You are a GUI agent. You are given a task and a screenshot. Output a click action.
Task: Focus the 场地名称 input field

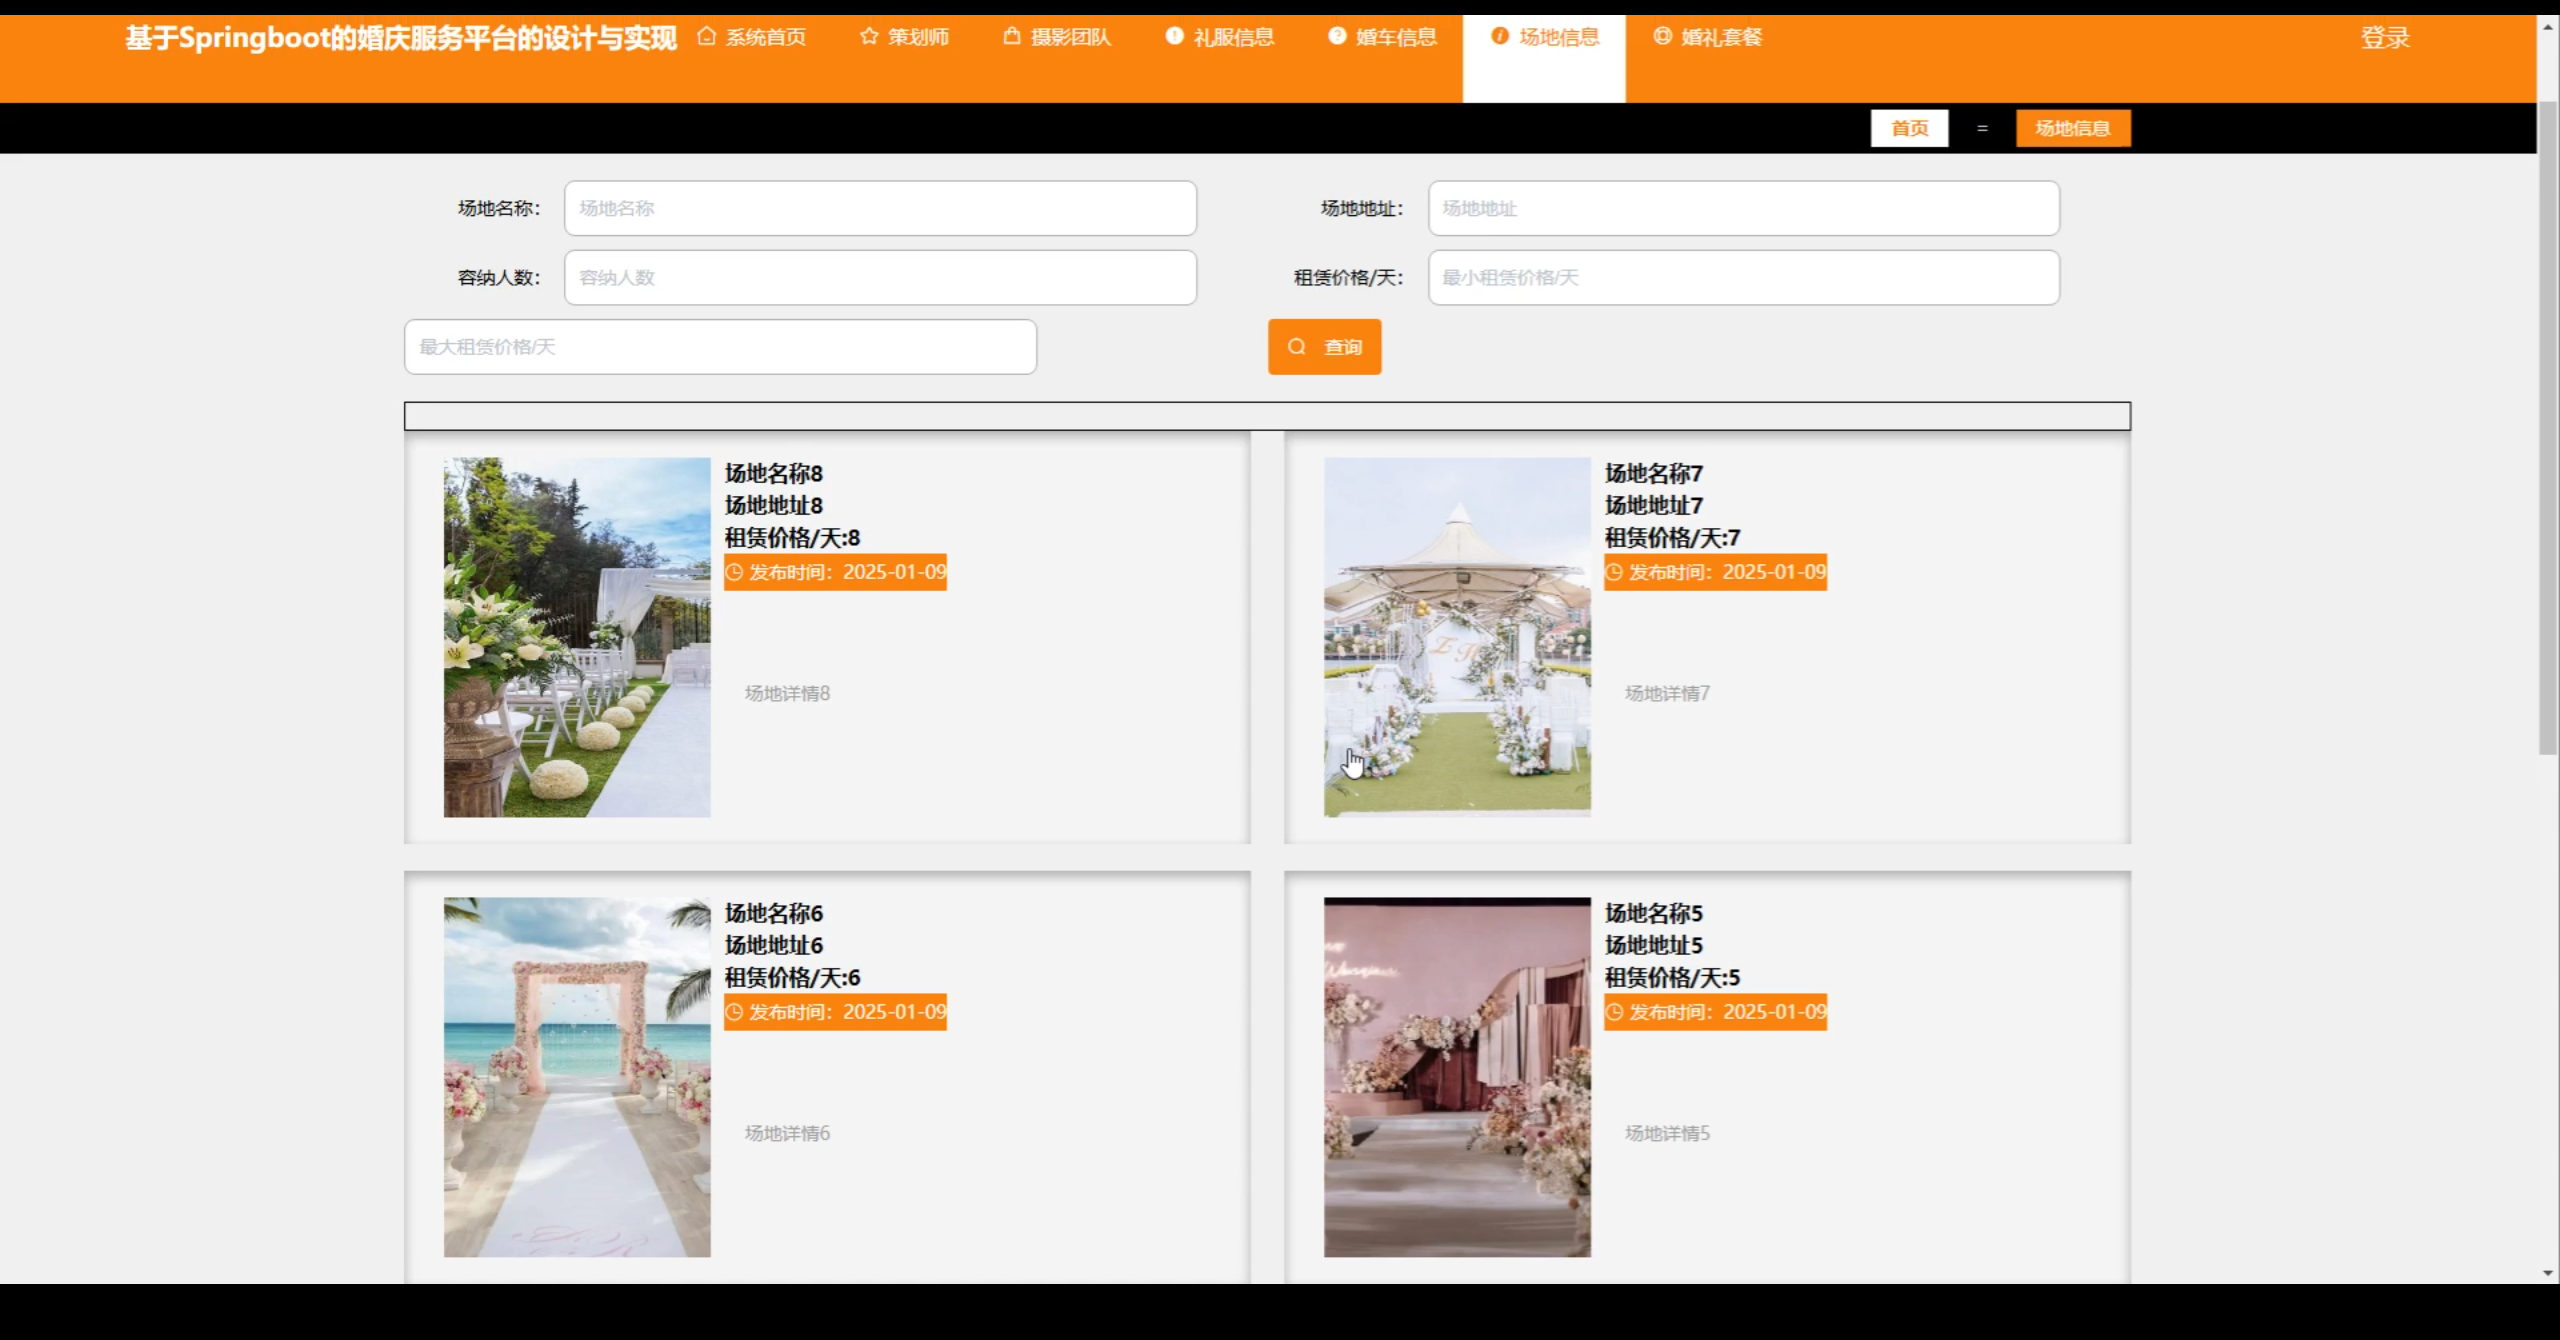(x=880, y=208)
